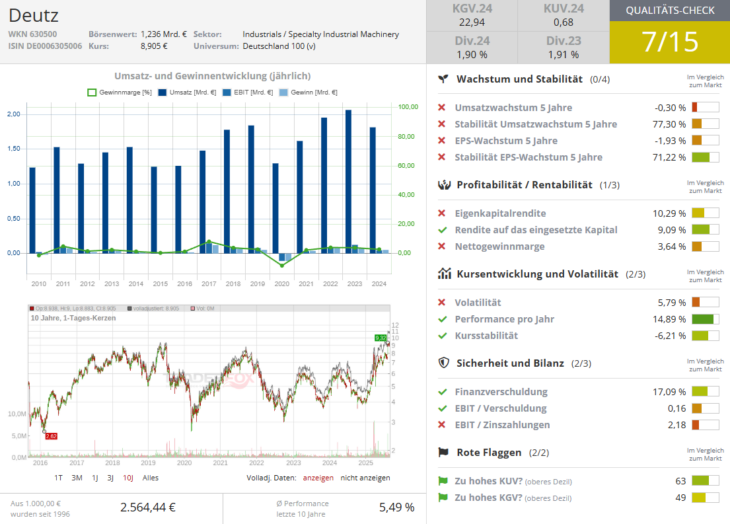Toggle the Umsatz [Mrd. €] legend entry
This screenshot has width=730, height=524.
click(x=187, y=93)
